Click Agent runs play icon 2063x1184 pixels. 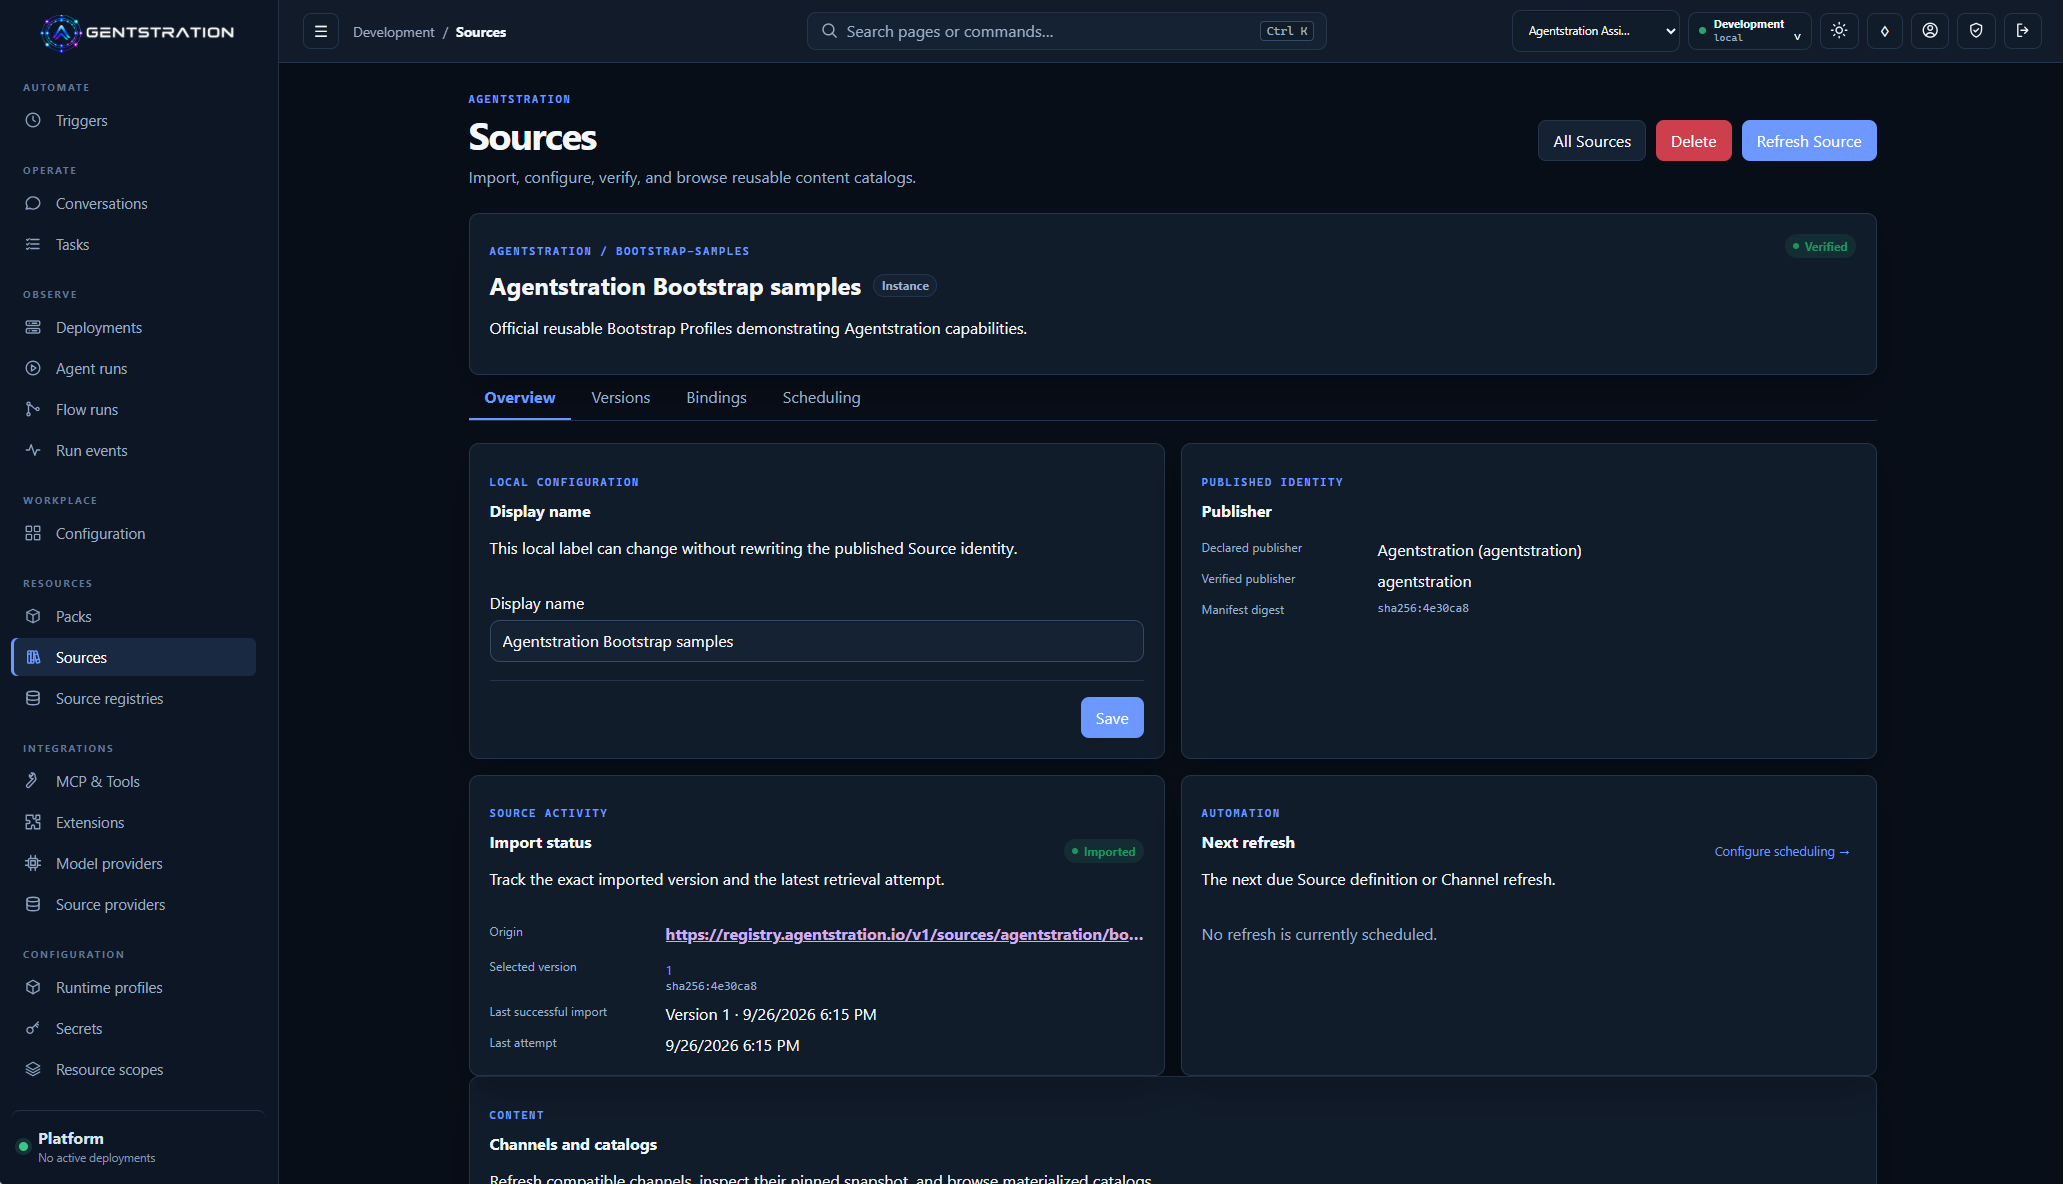point(33,368)
